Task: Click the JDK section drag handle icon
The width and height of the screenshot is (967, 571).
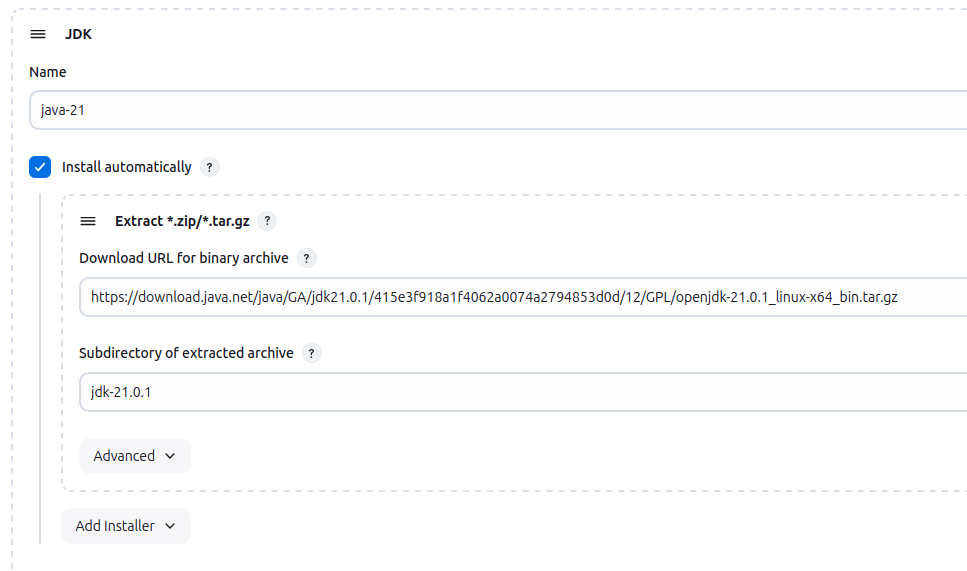Action: coord(38,34)
